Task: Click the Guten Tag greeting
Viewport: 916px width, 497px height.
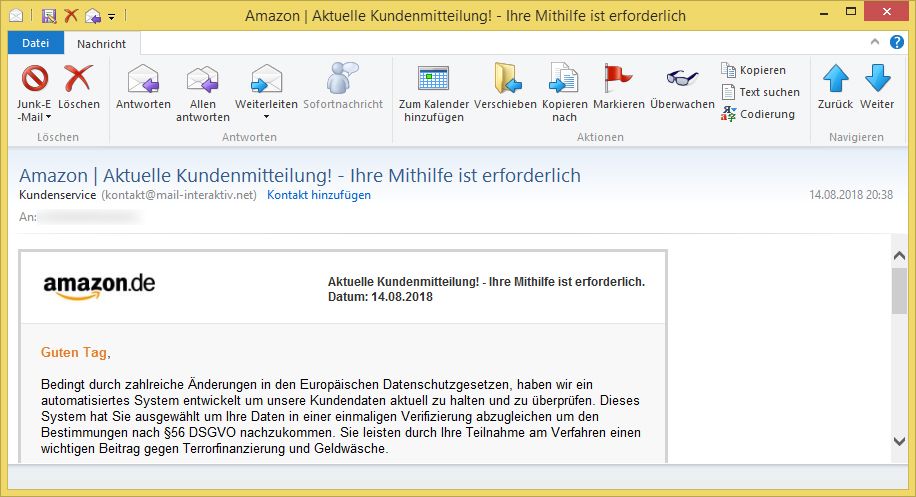Action: tap(75, 353)
